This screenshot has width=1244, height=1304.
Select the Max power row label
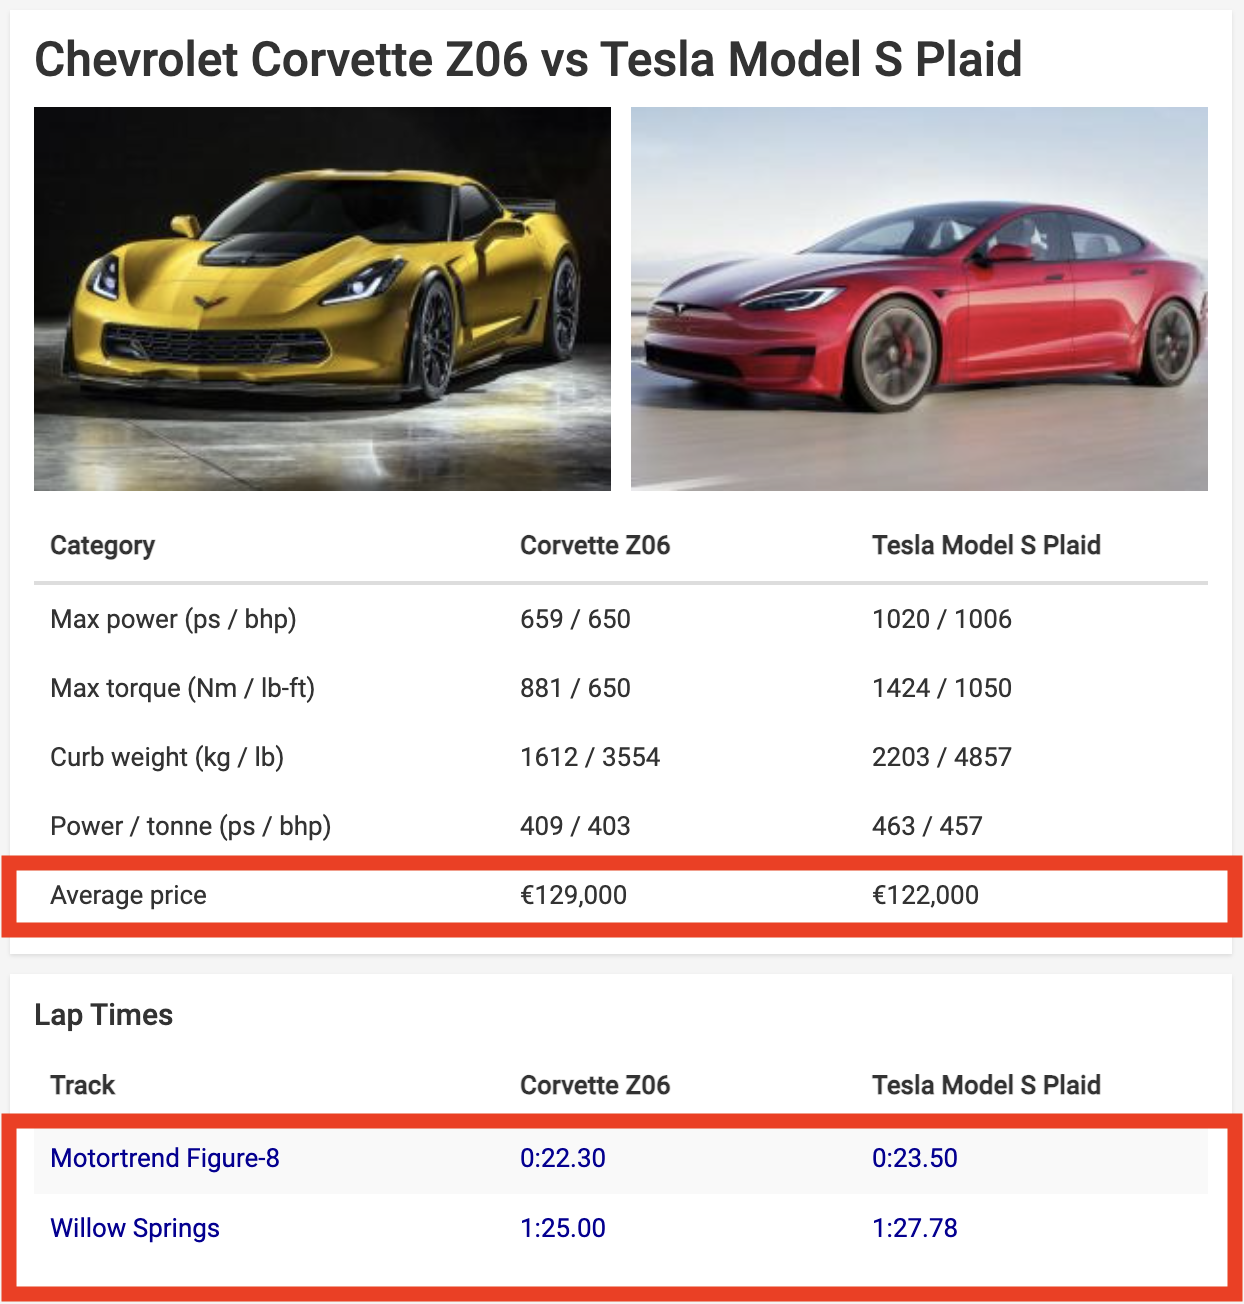pyautogui.click(x=173, y=619)
